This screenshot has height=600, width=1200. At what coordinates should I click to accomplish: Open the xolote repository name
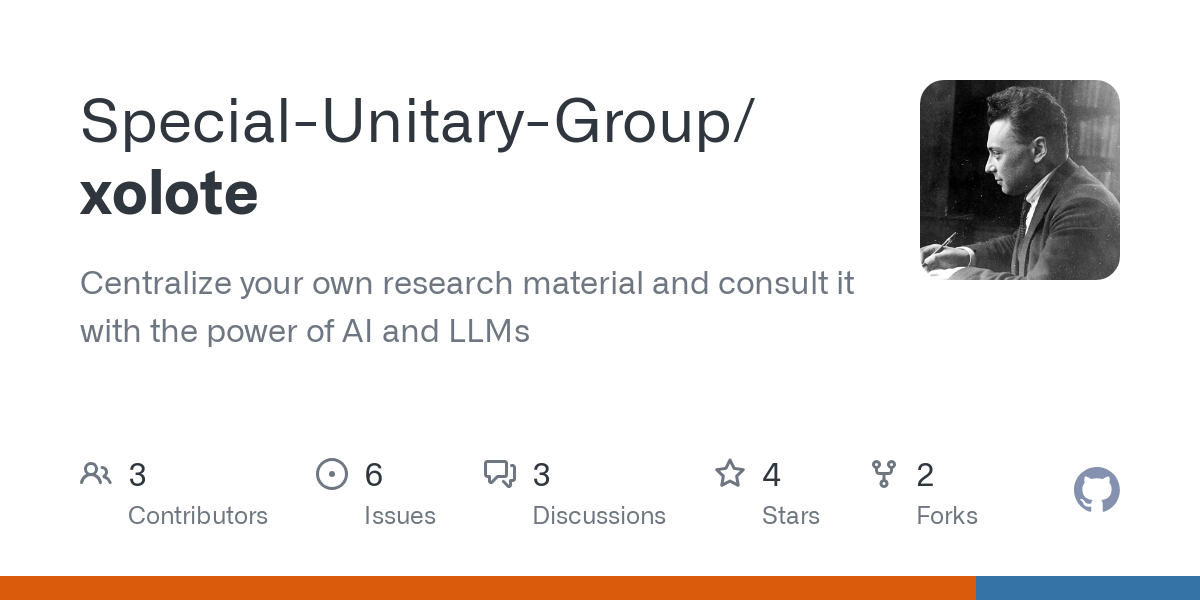click(x=169, y=193)
